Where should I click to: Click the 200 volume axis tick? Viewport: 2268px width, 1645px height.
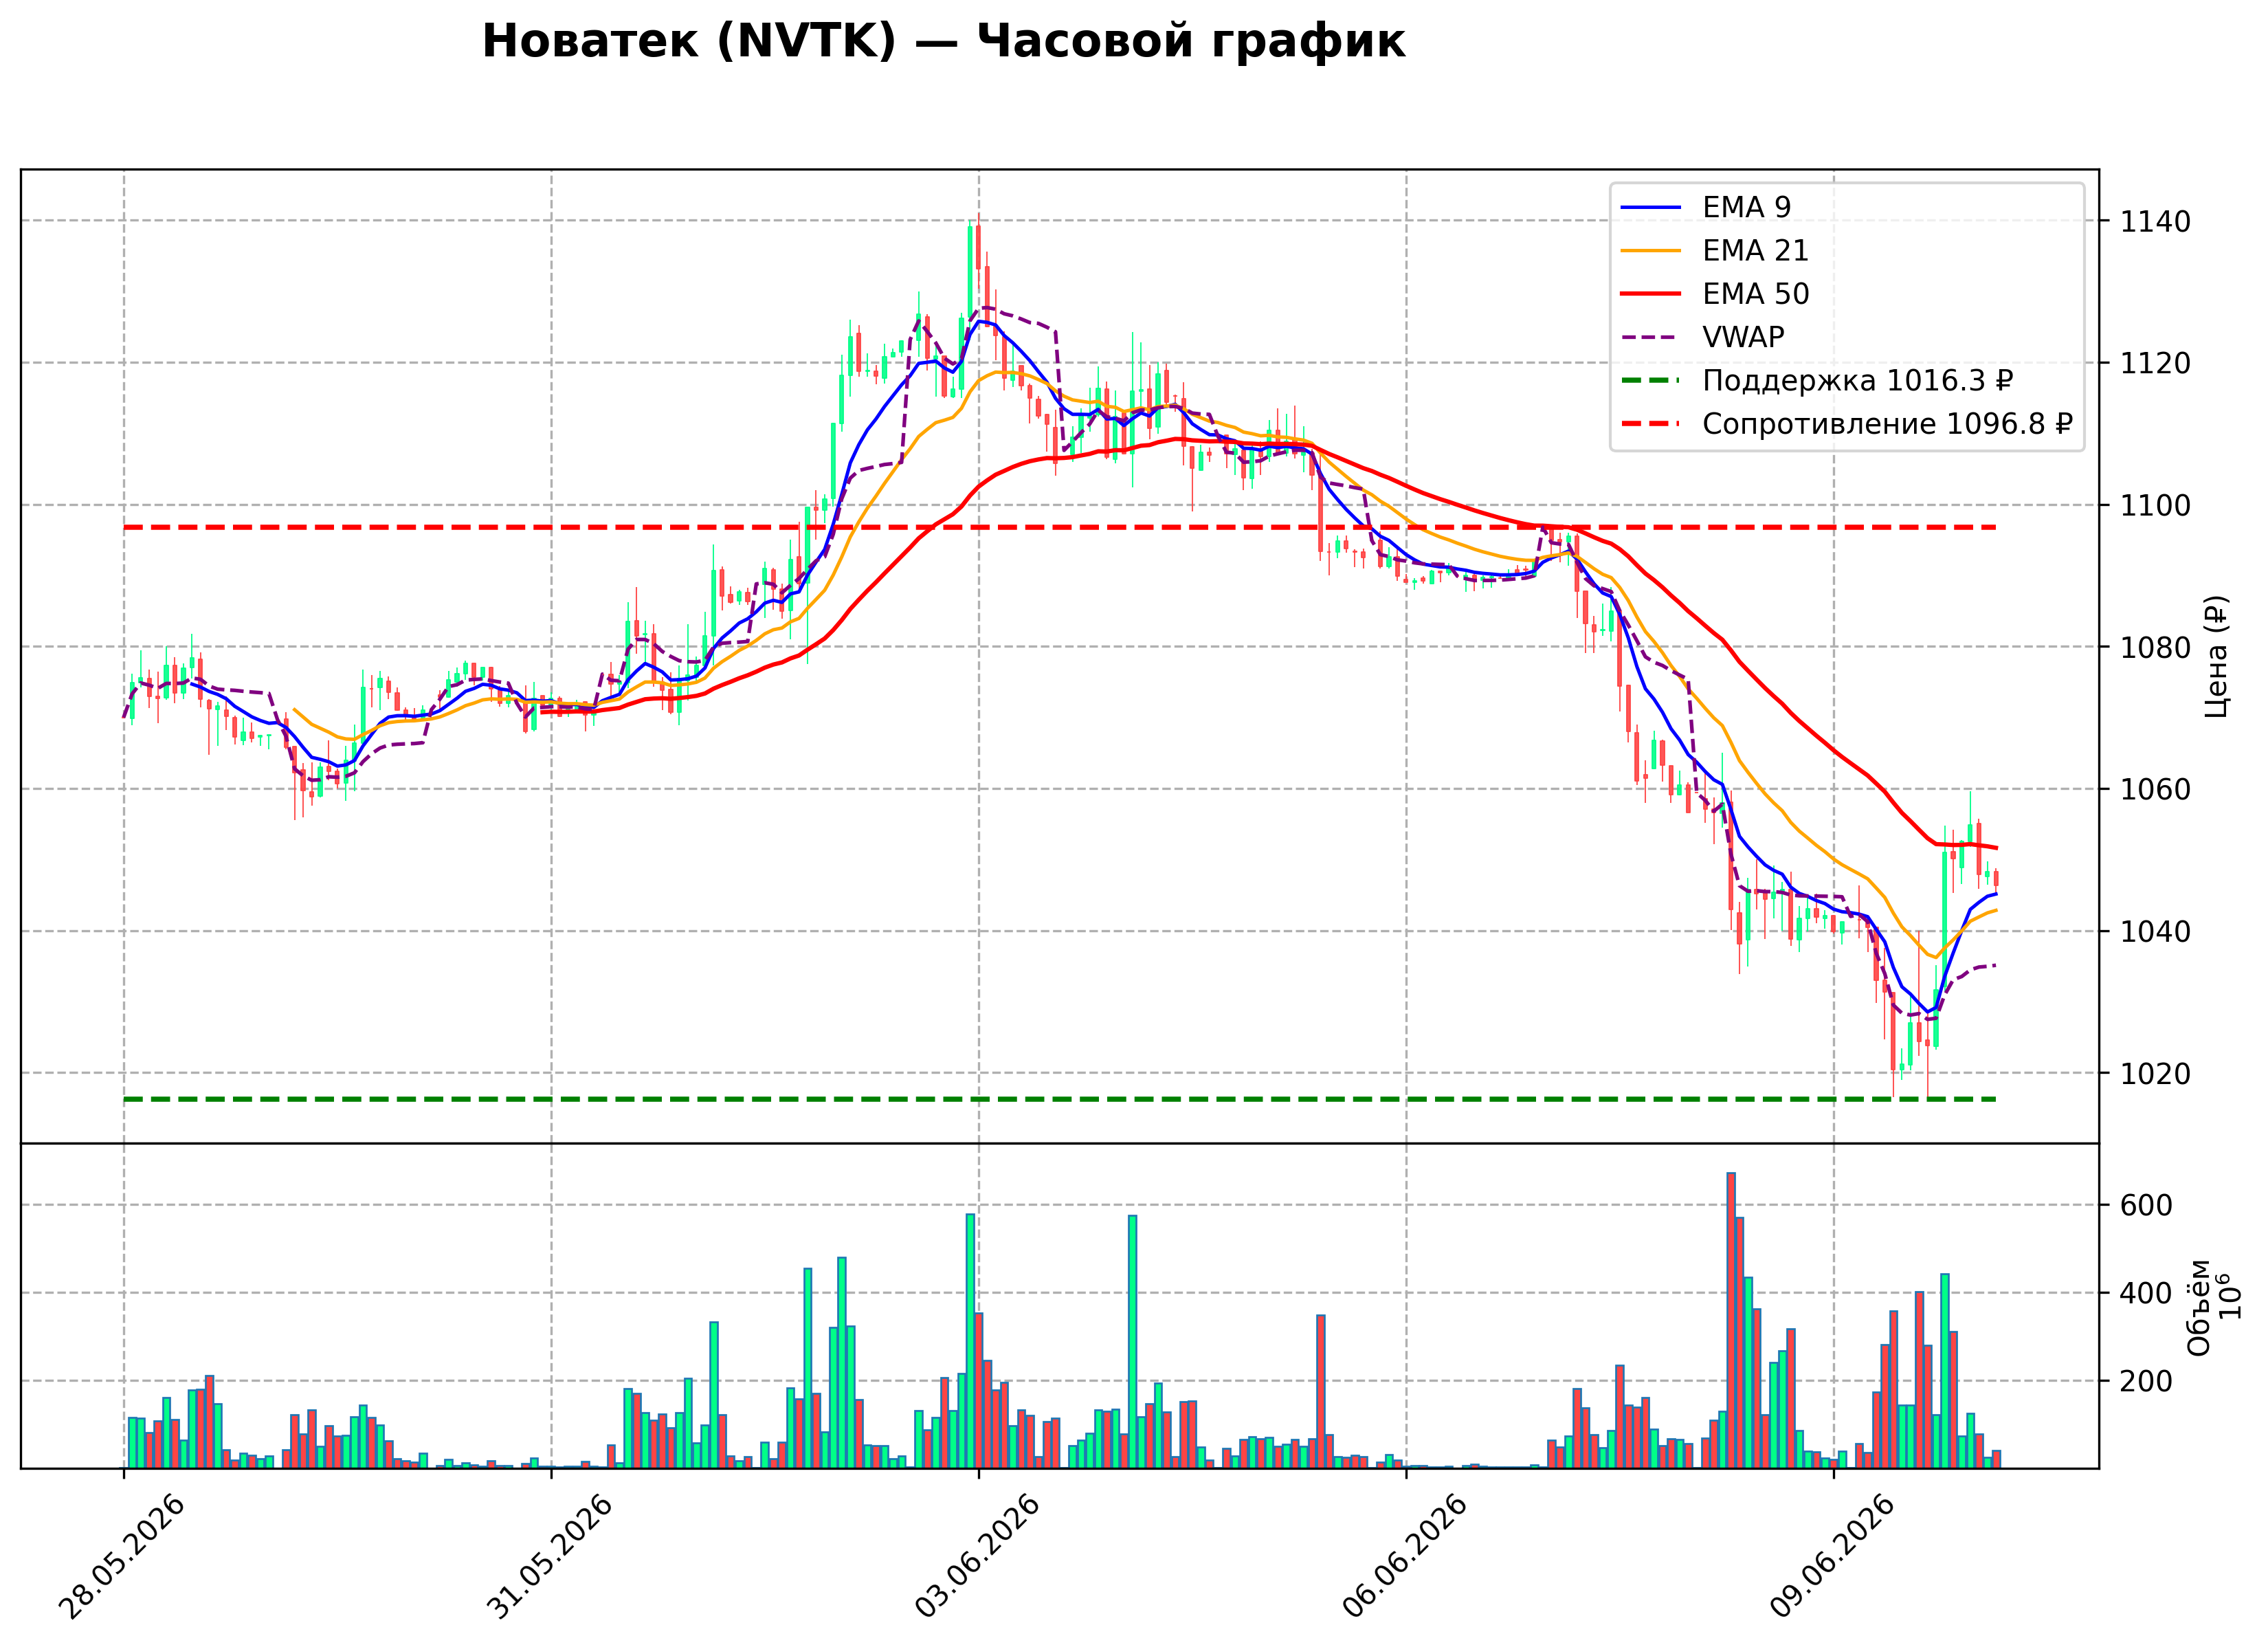2146,1381
